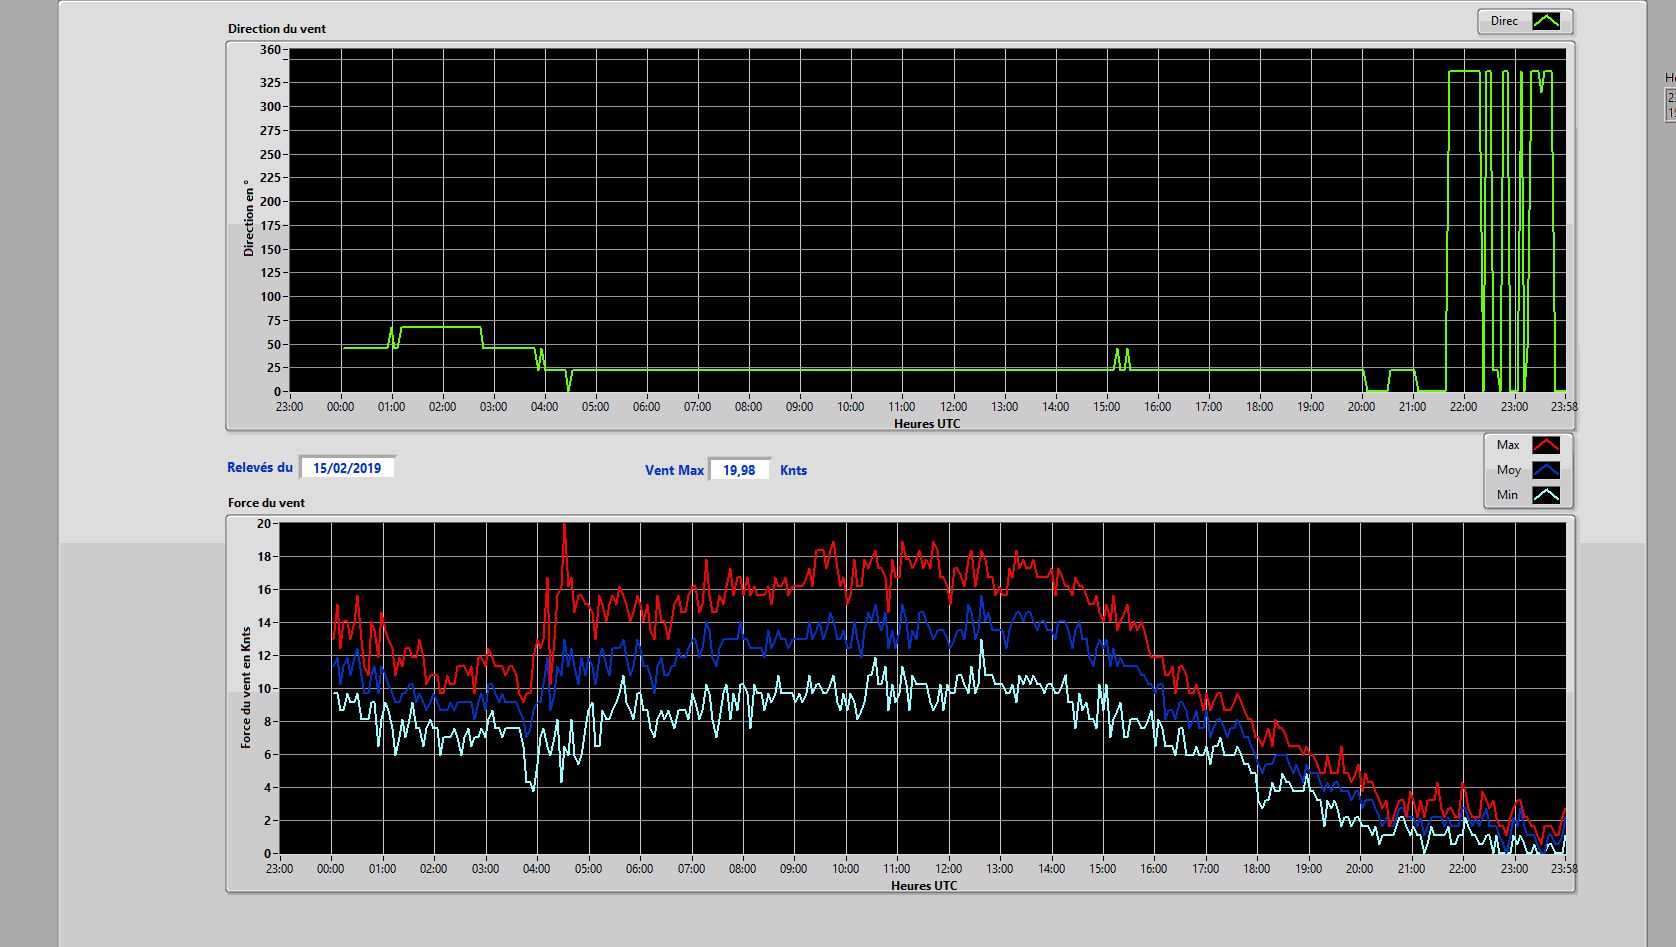The height and width of the screenshot is (947, 1676).
Task: Click the 'Min' legend name
Action: (1507, 495)
